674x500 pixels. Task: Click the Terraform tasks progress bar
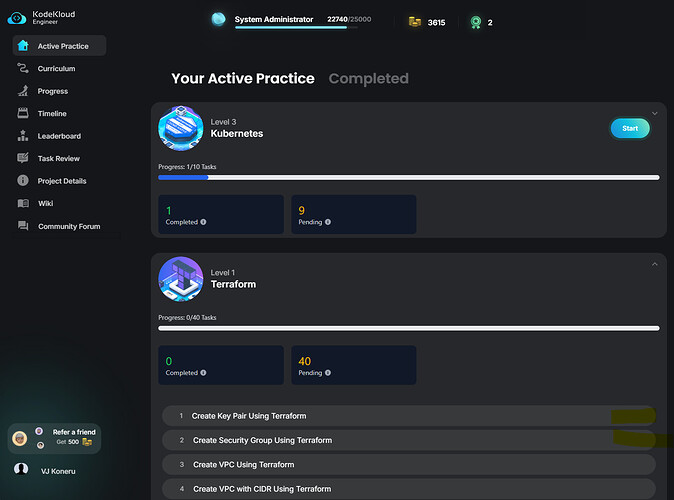coord(408,328)
